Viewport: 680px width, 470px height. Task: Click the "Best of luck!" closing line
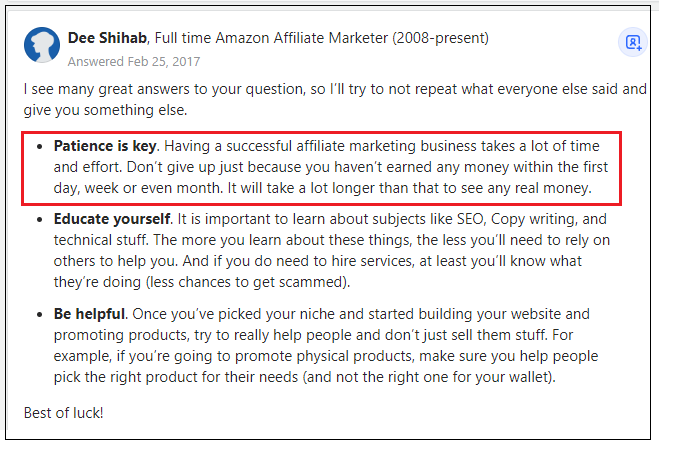(x=63, y=411)
